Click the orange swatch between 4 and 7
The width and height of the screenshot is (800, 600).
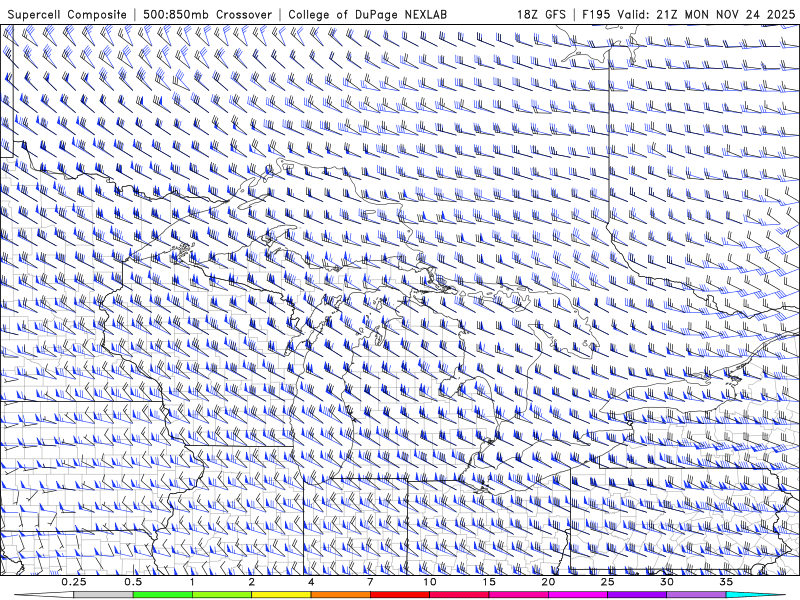[x=341, y=595]
